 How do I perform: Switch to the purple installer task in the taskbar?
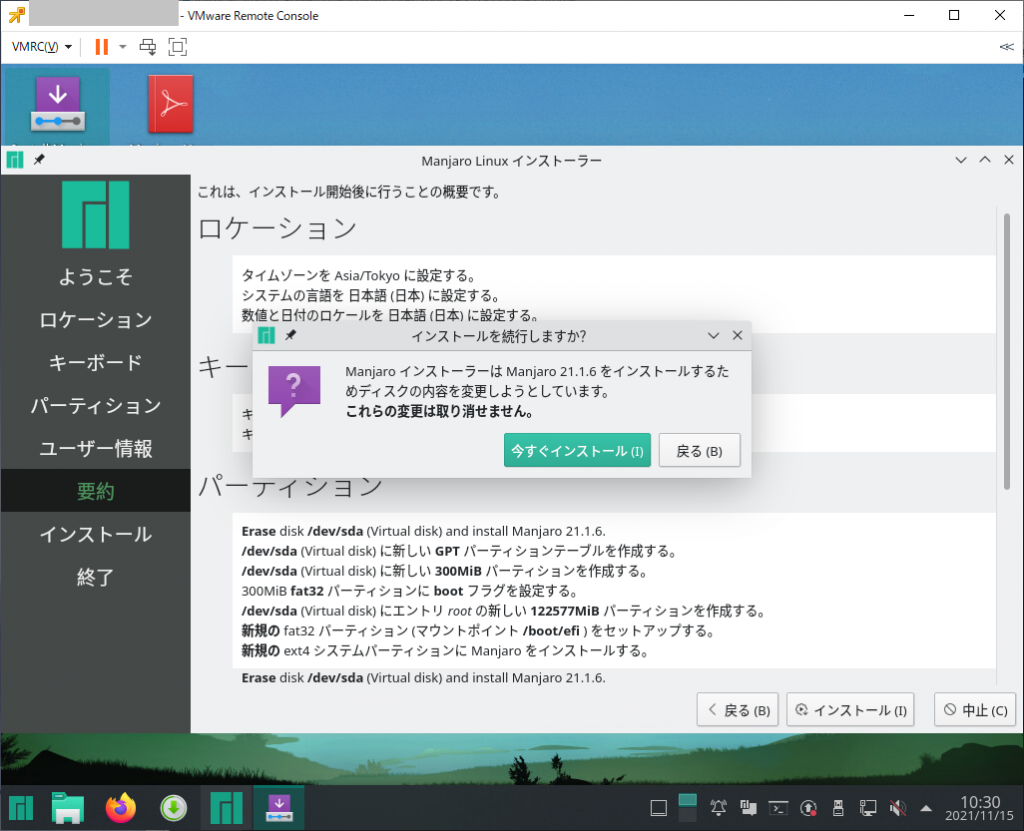pyautogui.click(x=279, y=808)
